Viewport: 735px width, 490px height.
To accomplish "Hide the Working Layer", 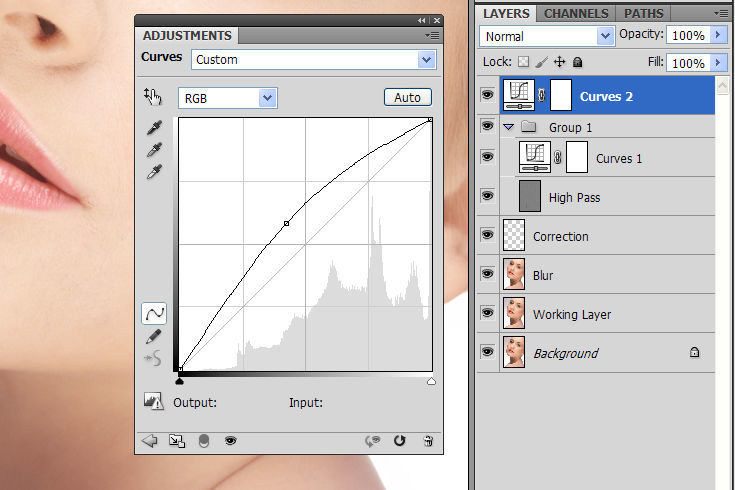I will pos(488,312).
